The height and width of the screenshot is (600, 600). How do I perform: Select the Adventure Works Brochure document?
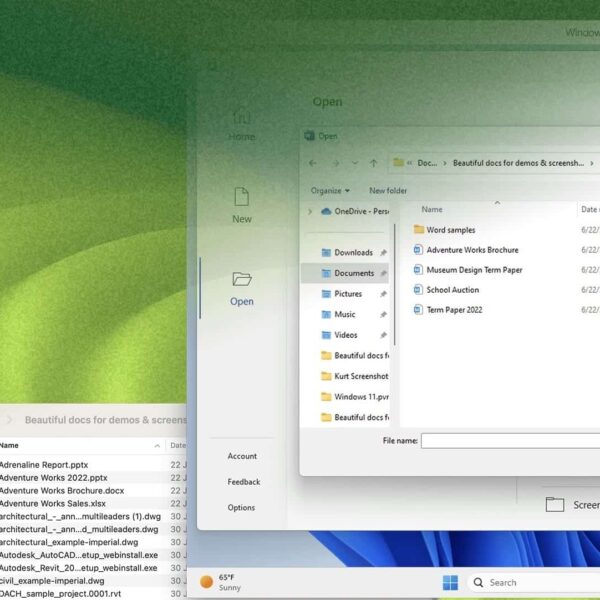pyautogui.click(x=472, y=250)
